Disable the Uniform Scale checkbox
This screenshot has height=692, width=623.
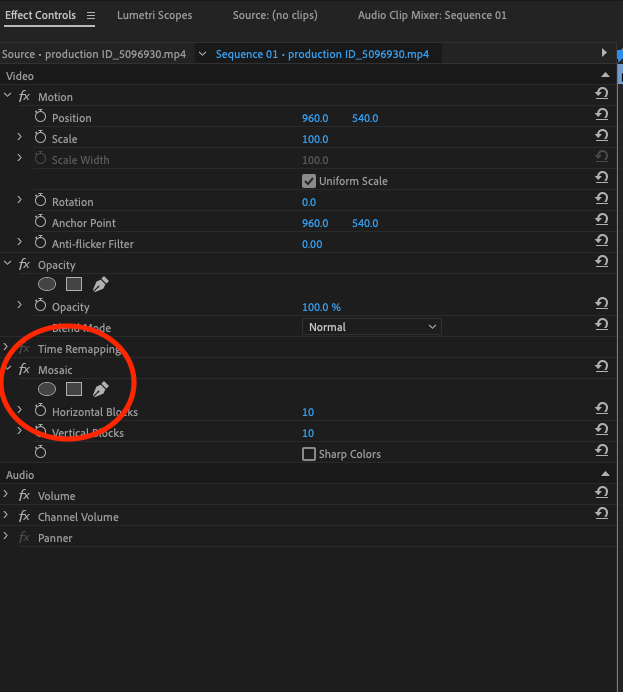[x=309, y=181]
